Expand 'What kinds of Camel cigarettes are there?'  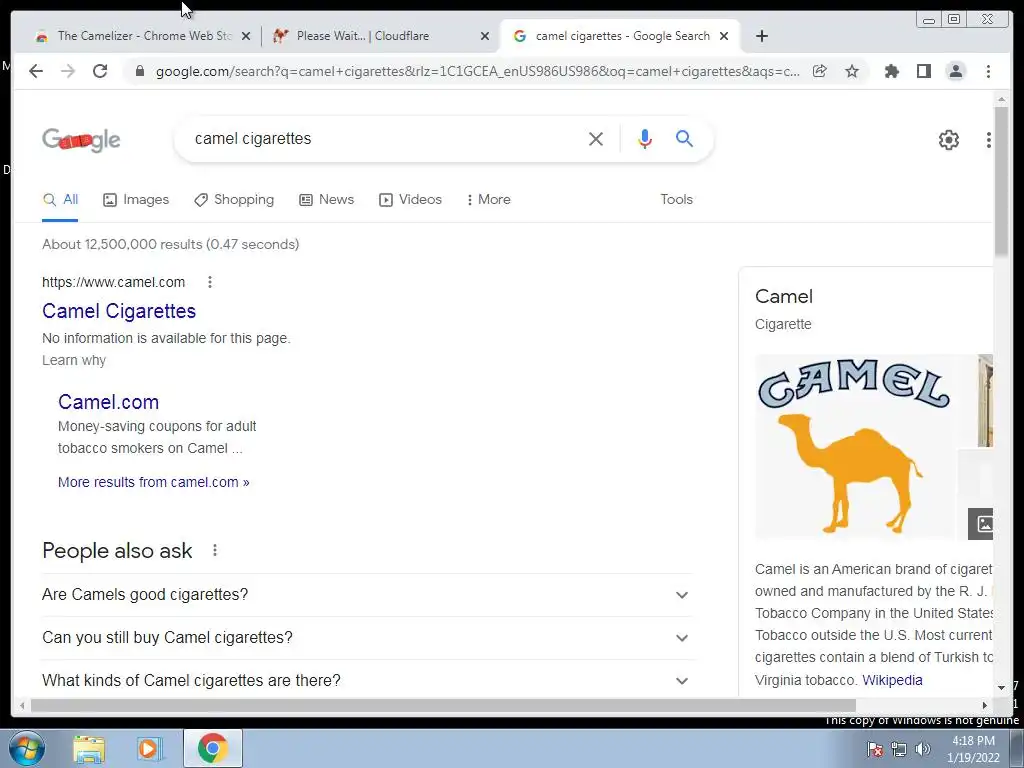click(366, 680)
